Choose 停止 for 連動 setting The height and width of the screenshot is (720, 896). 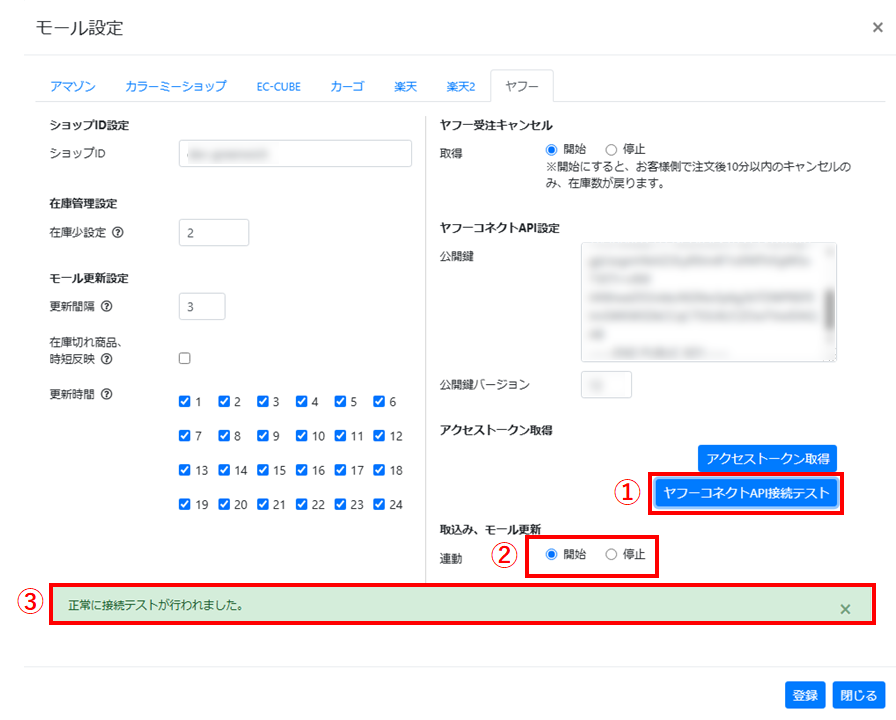(611, 554)
